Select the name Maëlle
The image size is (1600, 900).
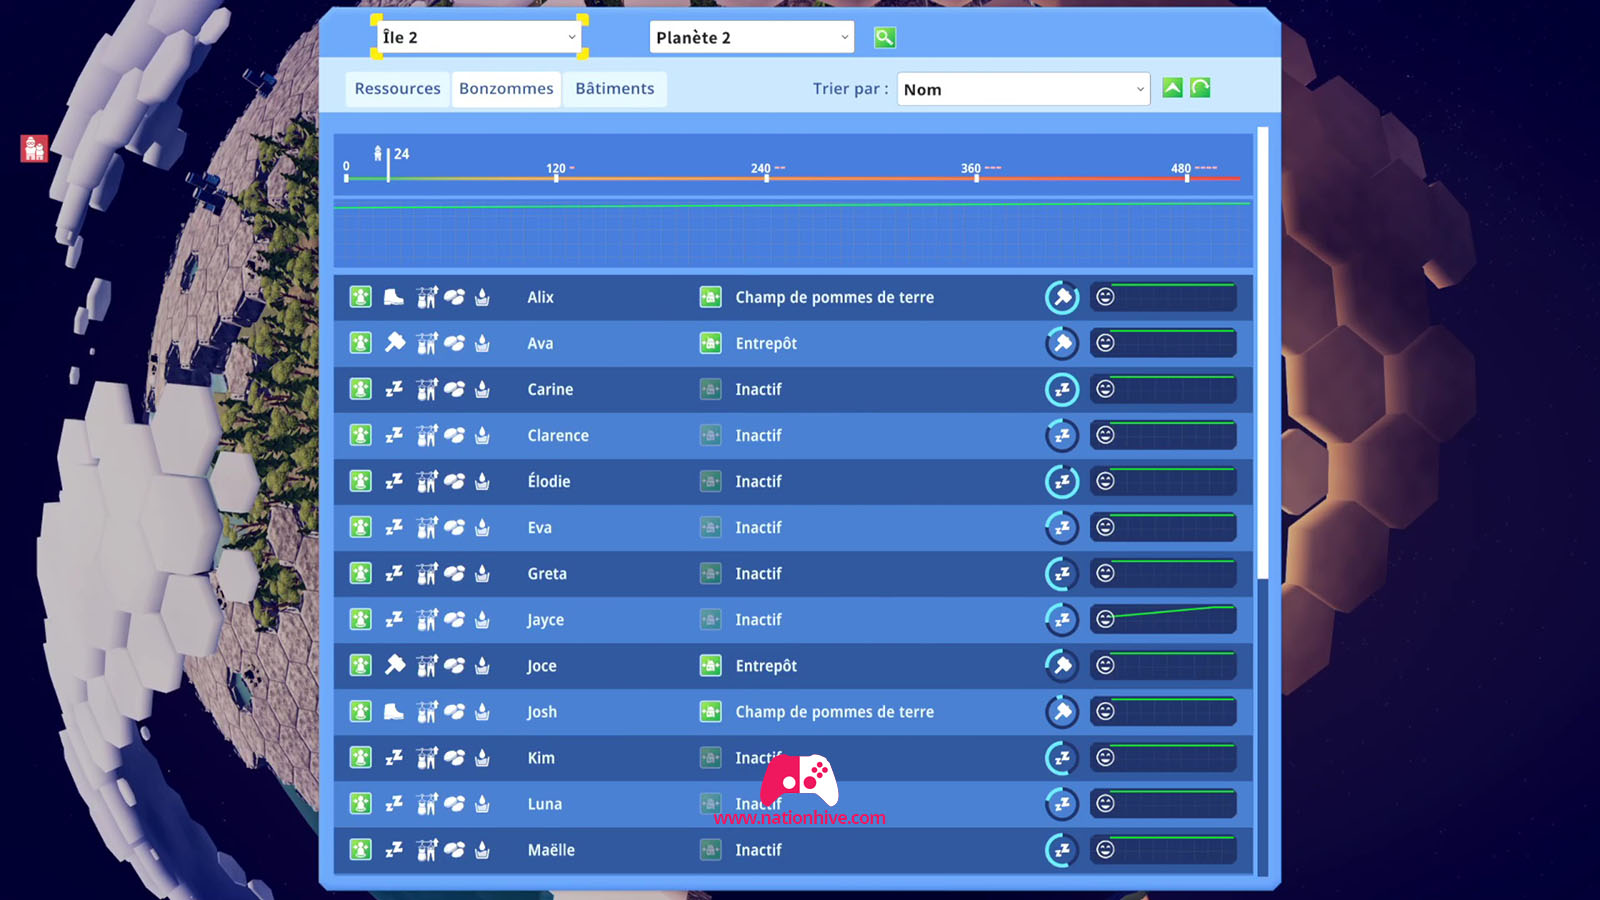tap(551, 849)
